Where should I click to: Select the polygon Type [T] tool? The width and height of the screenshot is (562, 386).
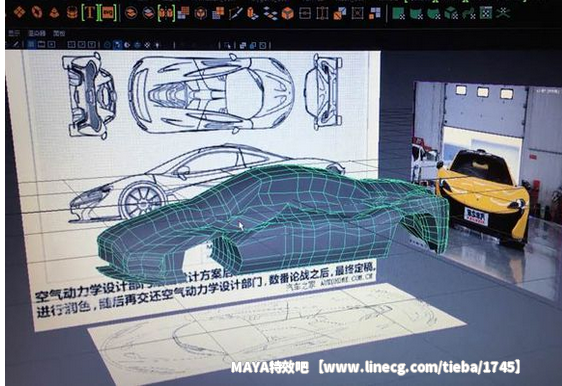point(90,13)
